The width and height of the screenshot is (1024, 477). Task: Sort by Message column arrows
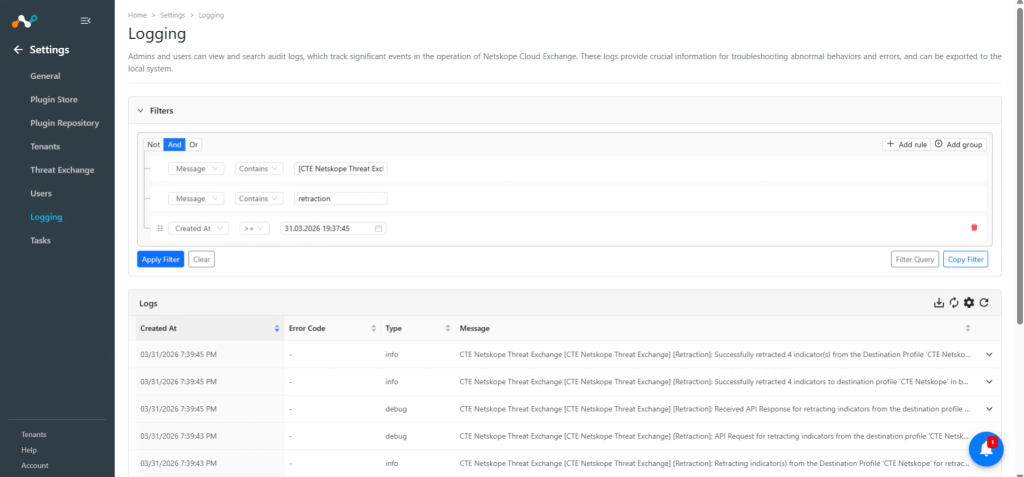click(x=968, y=329)
